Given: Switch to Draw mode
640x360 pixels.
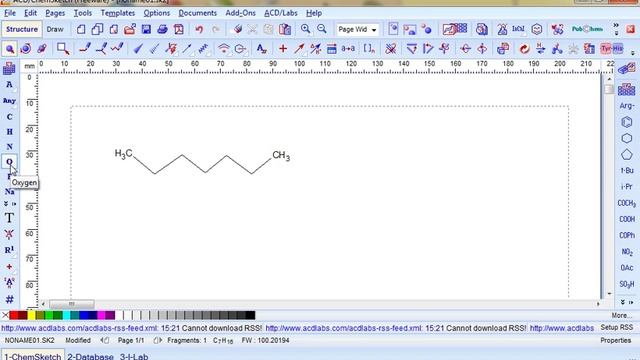Looking at the screenshot, I should (x=55, y=29).
